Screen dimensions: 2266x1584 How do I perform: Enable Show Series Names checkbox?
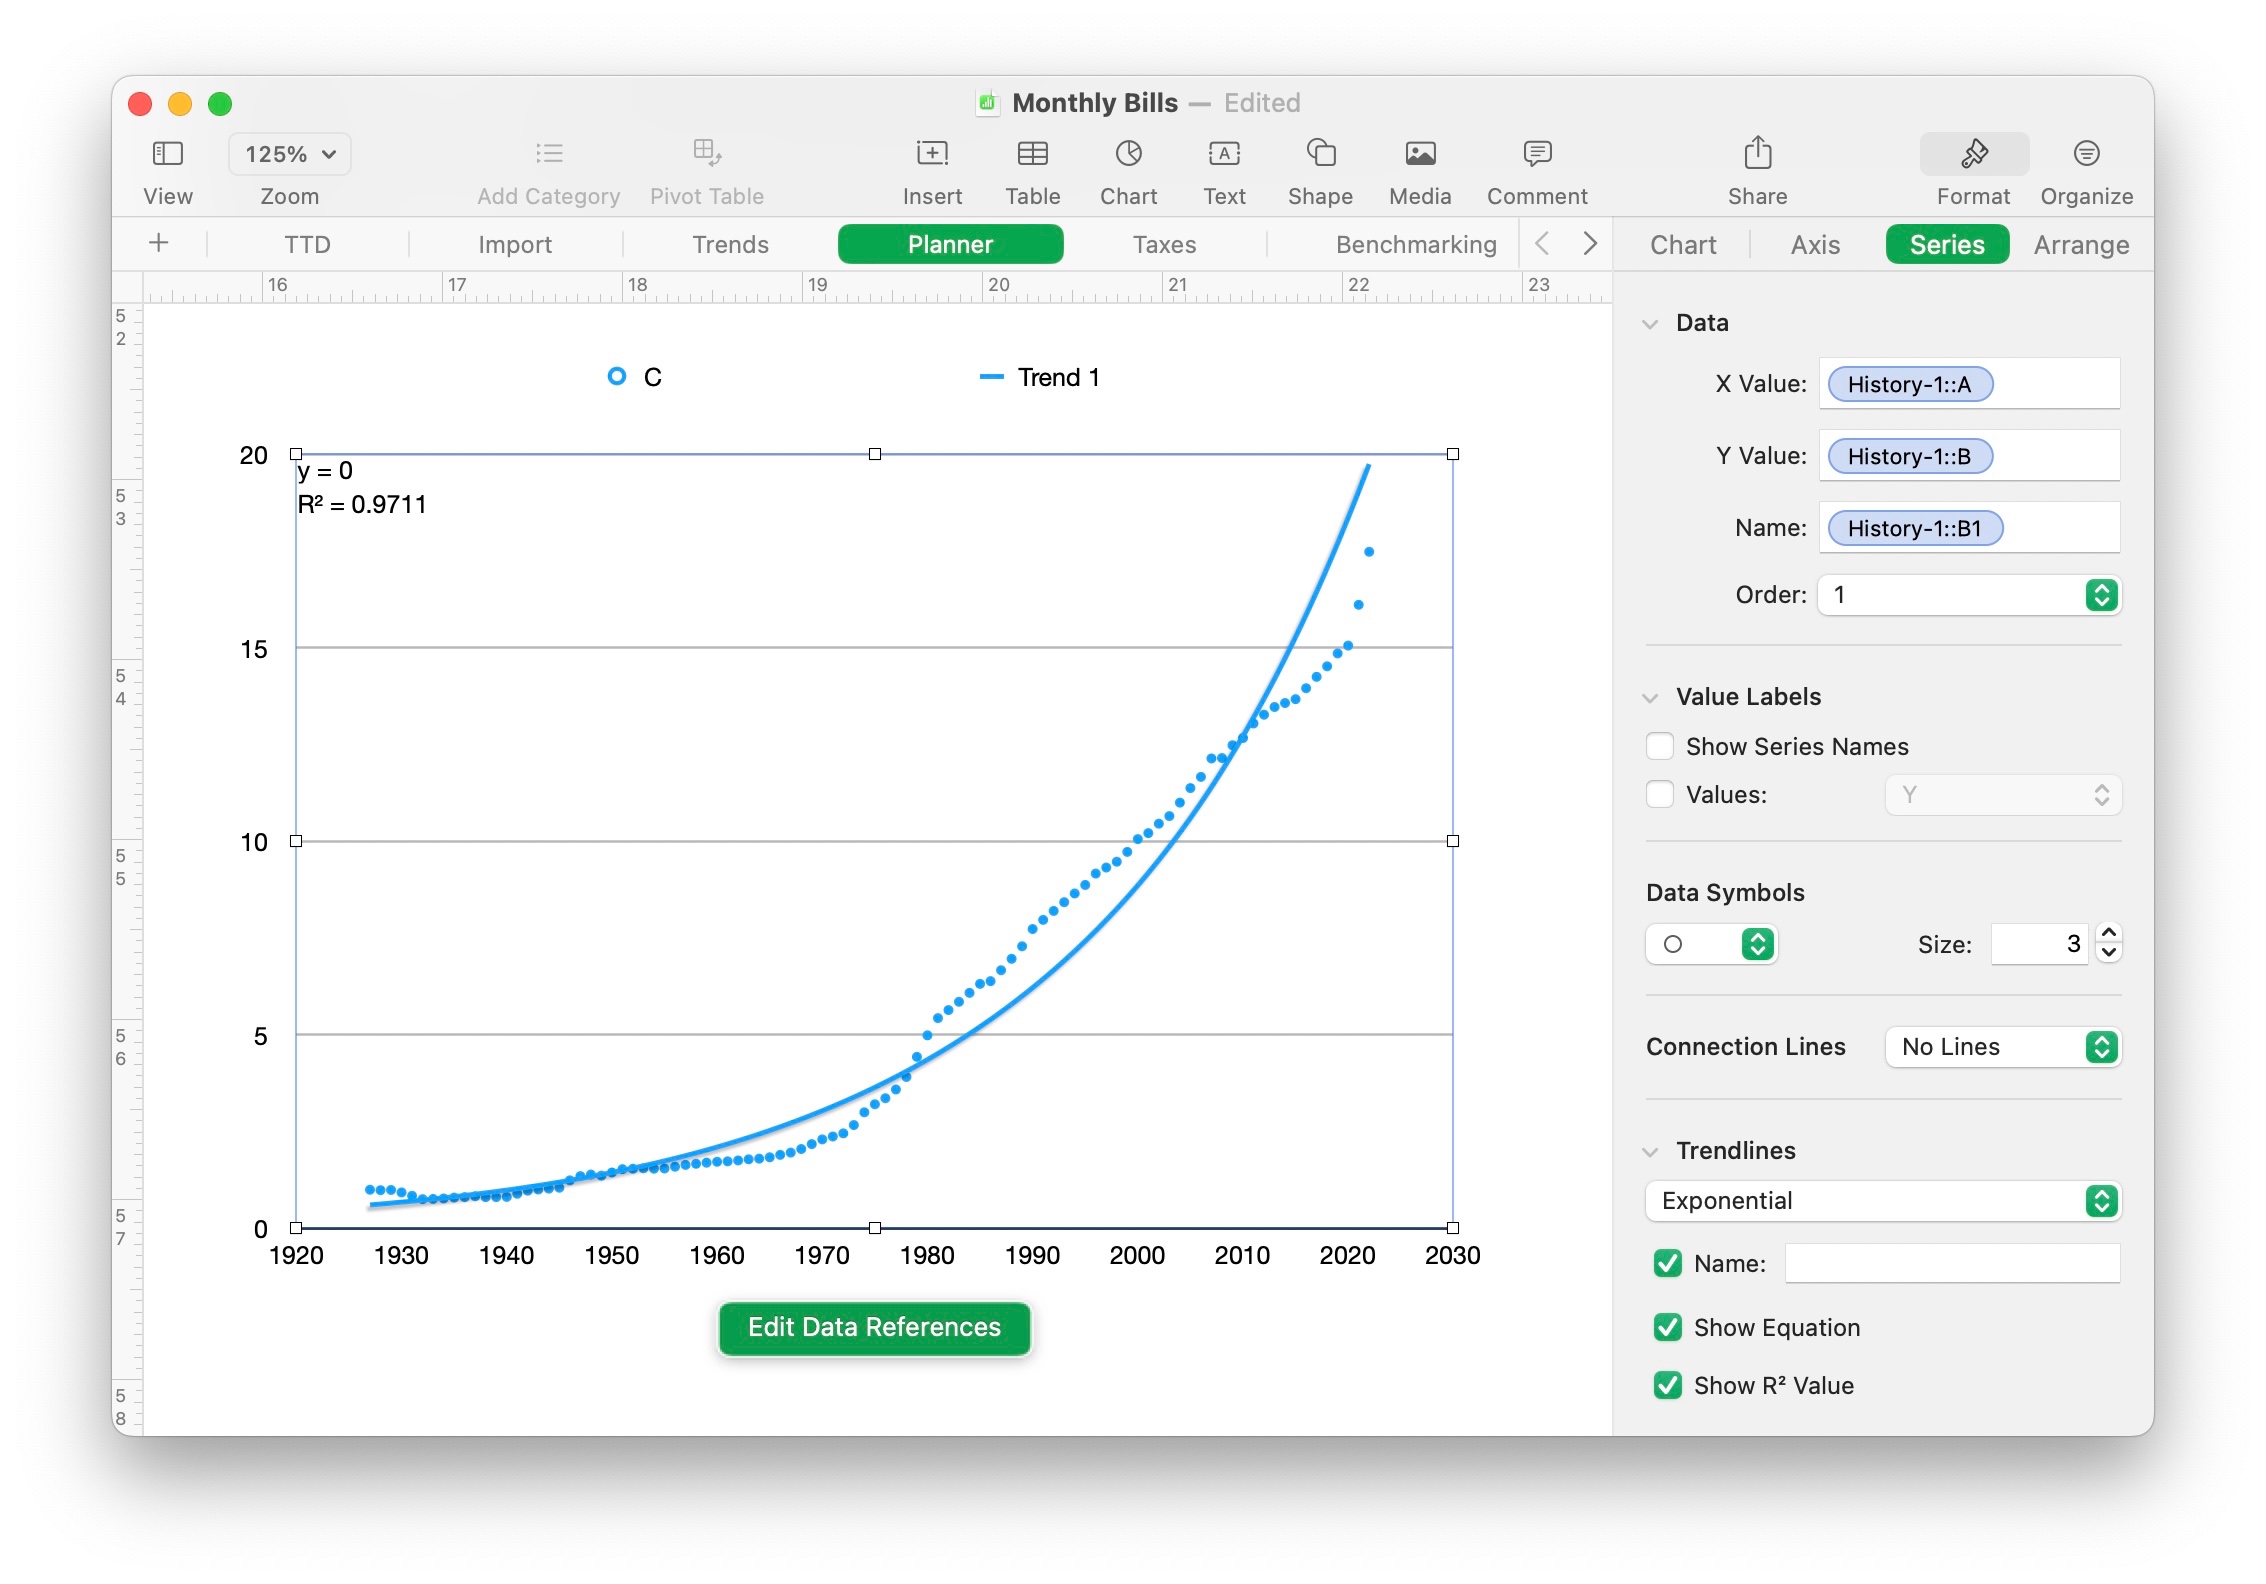tap(1660, 746)
